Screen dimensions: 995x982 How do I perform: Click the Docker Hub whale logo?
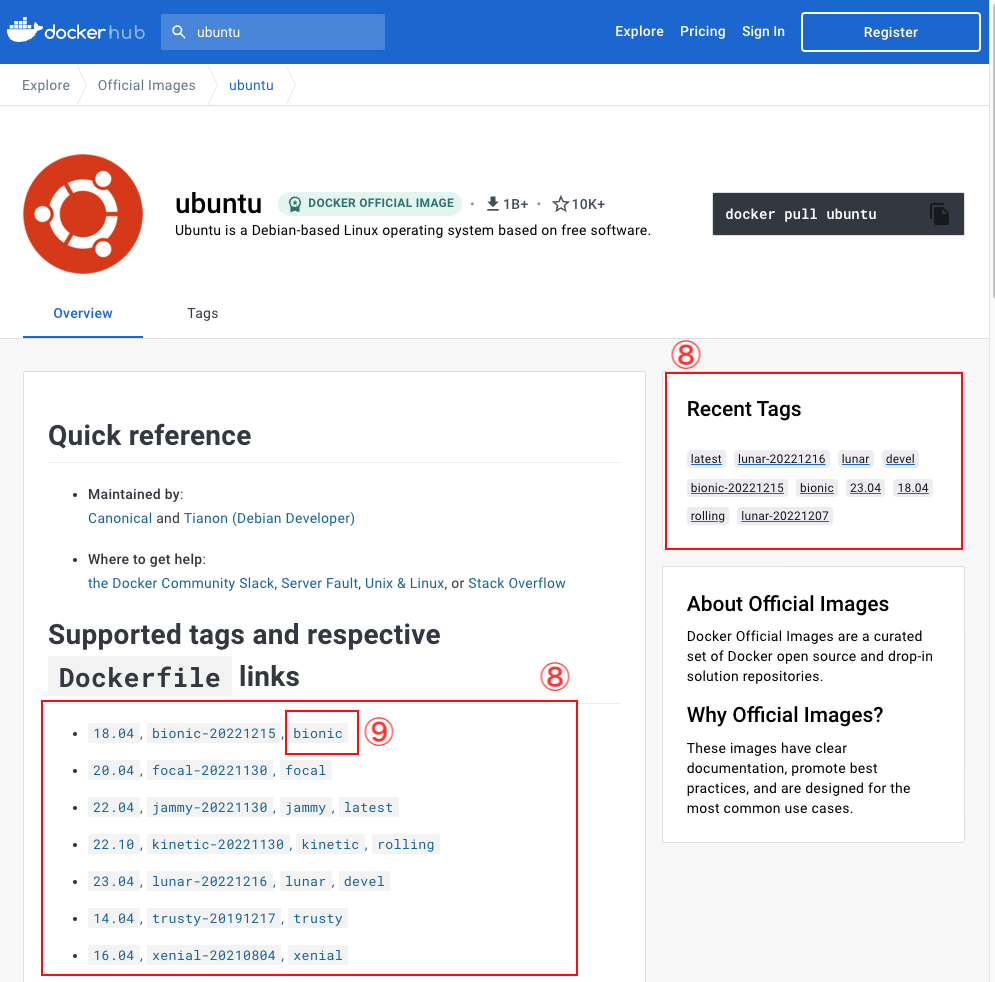(76, 31)
